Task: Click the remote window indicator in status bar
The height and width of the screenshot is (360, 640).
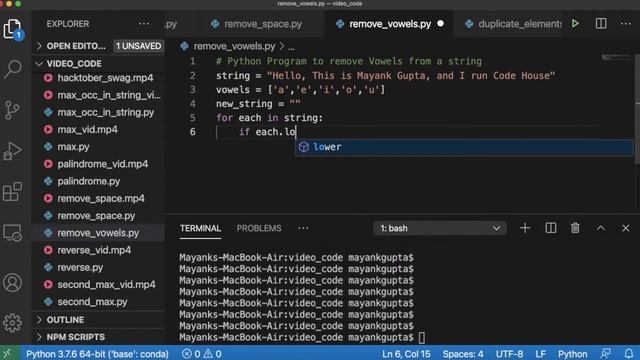Action: pyautogui.click(x=7, y=353)
